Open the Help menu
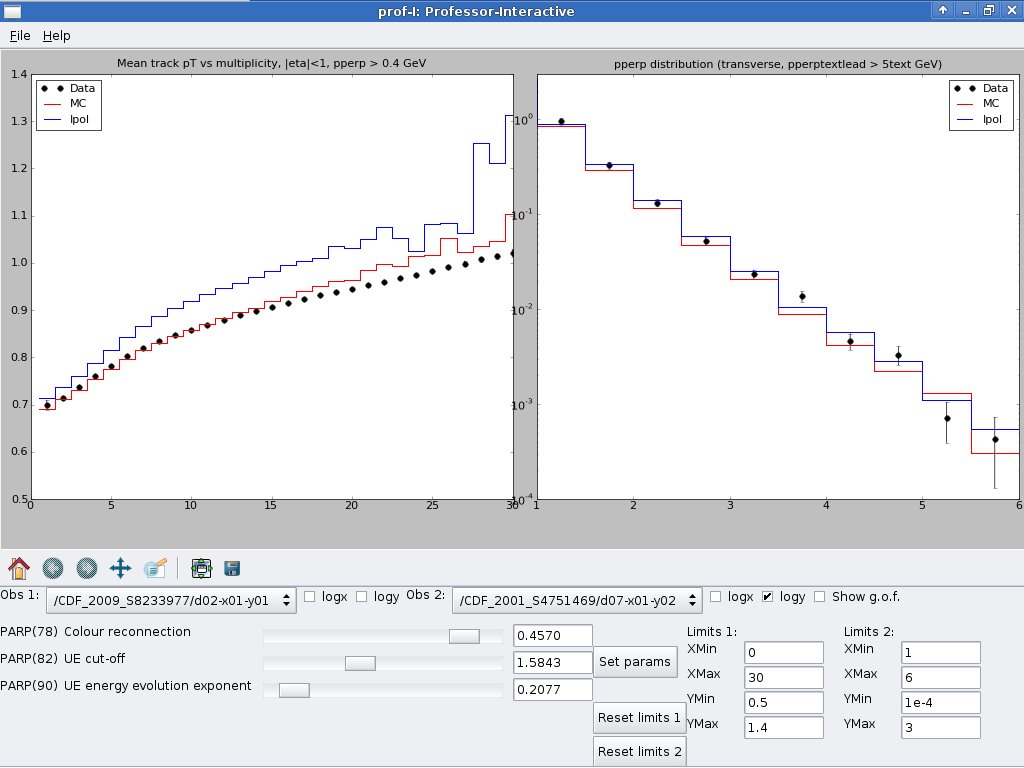1024x768 pixels. 56,35
